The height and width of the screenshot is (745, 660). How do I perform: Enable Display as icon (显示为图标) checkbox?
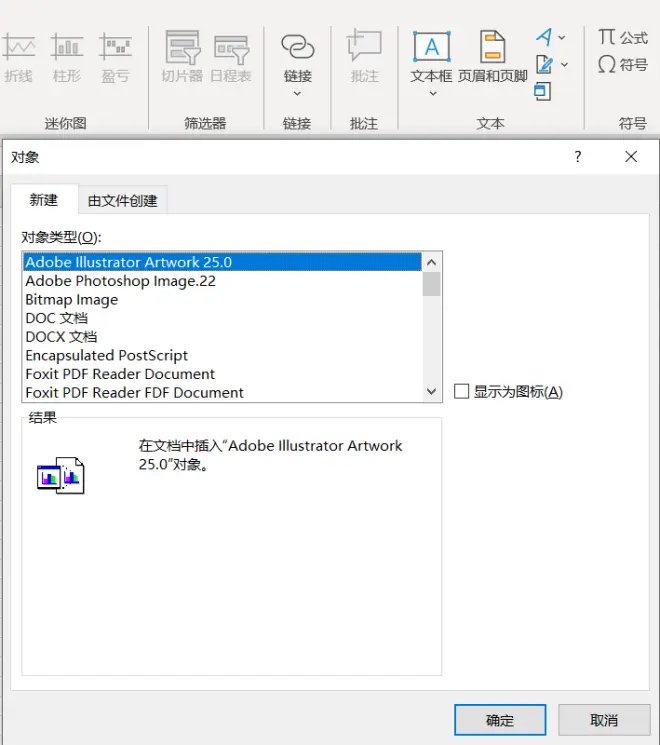pos(461,392)
